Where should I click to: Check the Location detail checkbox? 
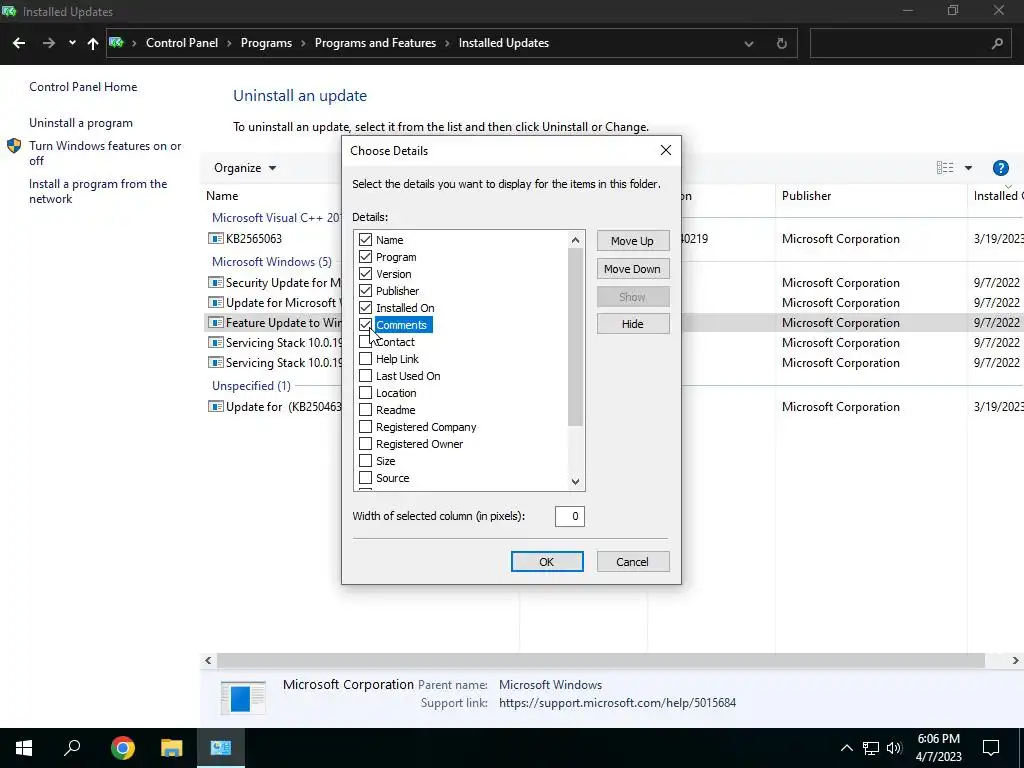tap(366, 392)
